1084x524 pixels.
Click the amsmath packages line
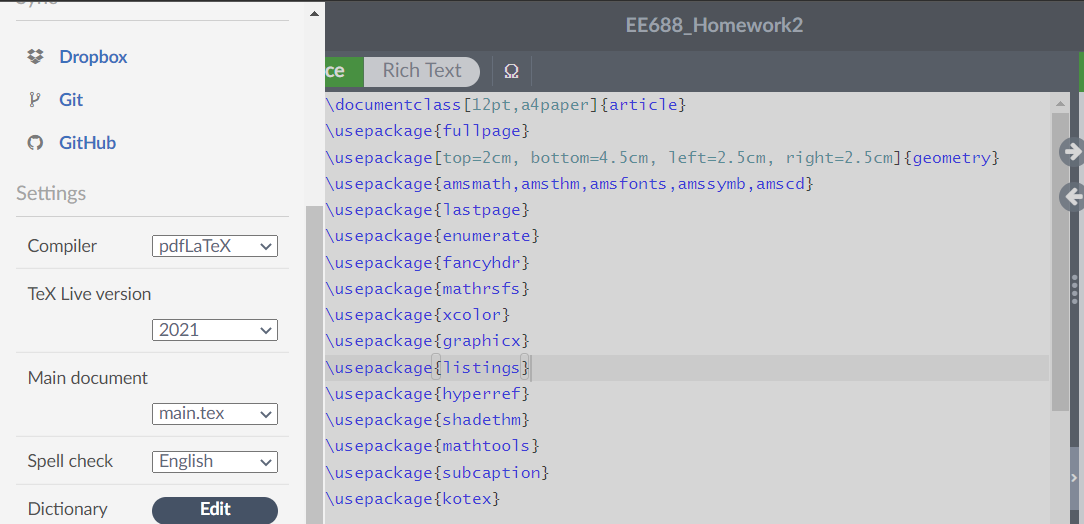(570, 184)
